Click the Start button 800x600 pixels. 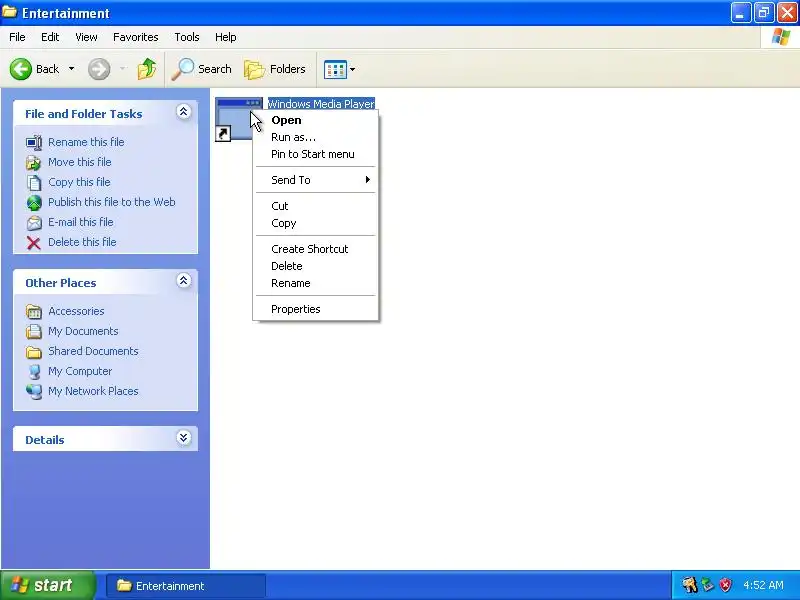point(47,585)
